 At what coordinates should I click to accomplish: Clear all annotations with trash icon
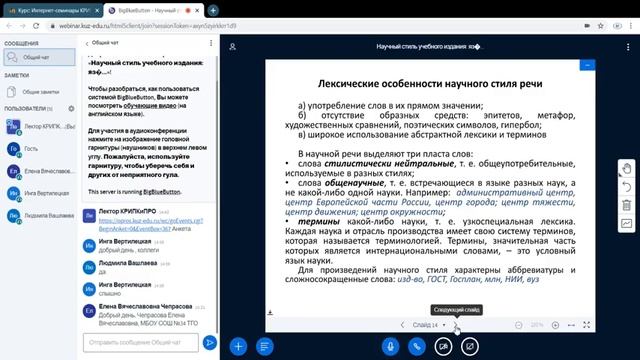(627, 205)
